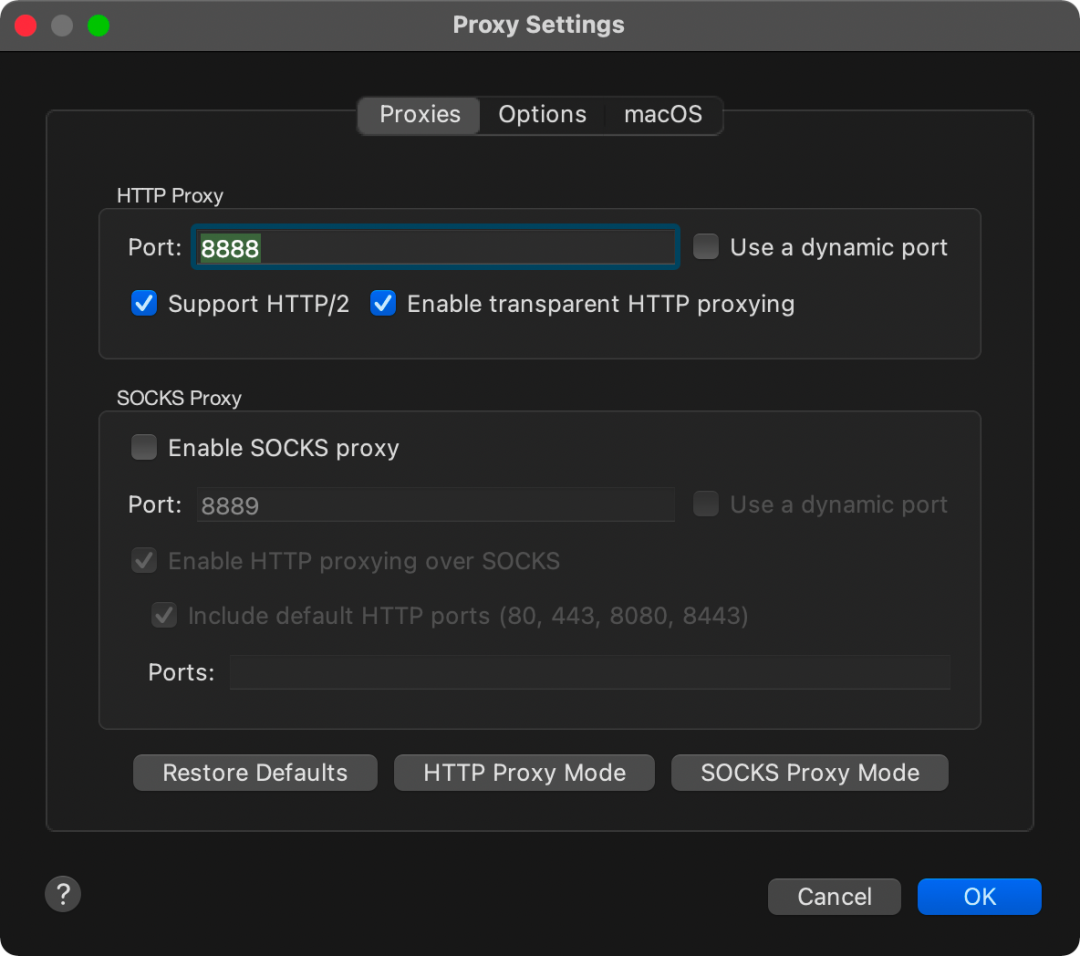The image size is (1080, 956).
Task: Switch to the macOS tab
Action: [663, 114]
